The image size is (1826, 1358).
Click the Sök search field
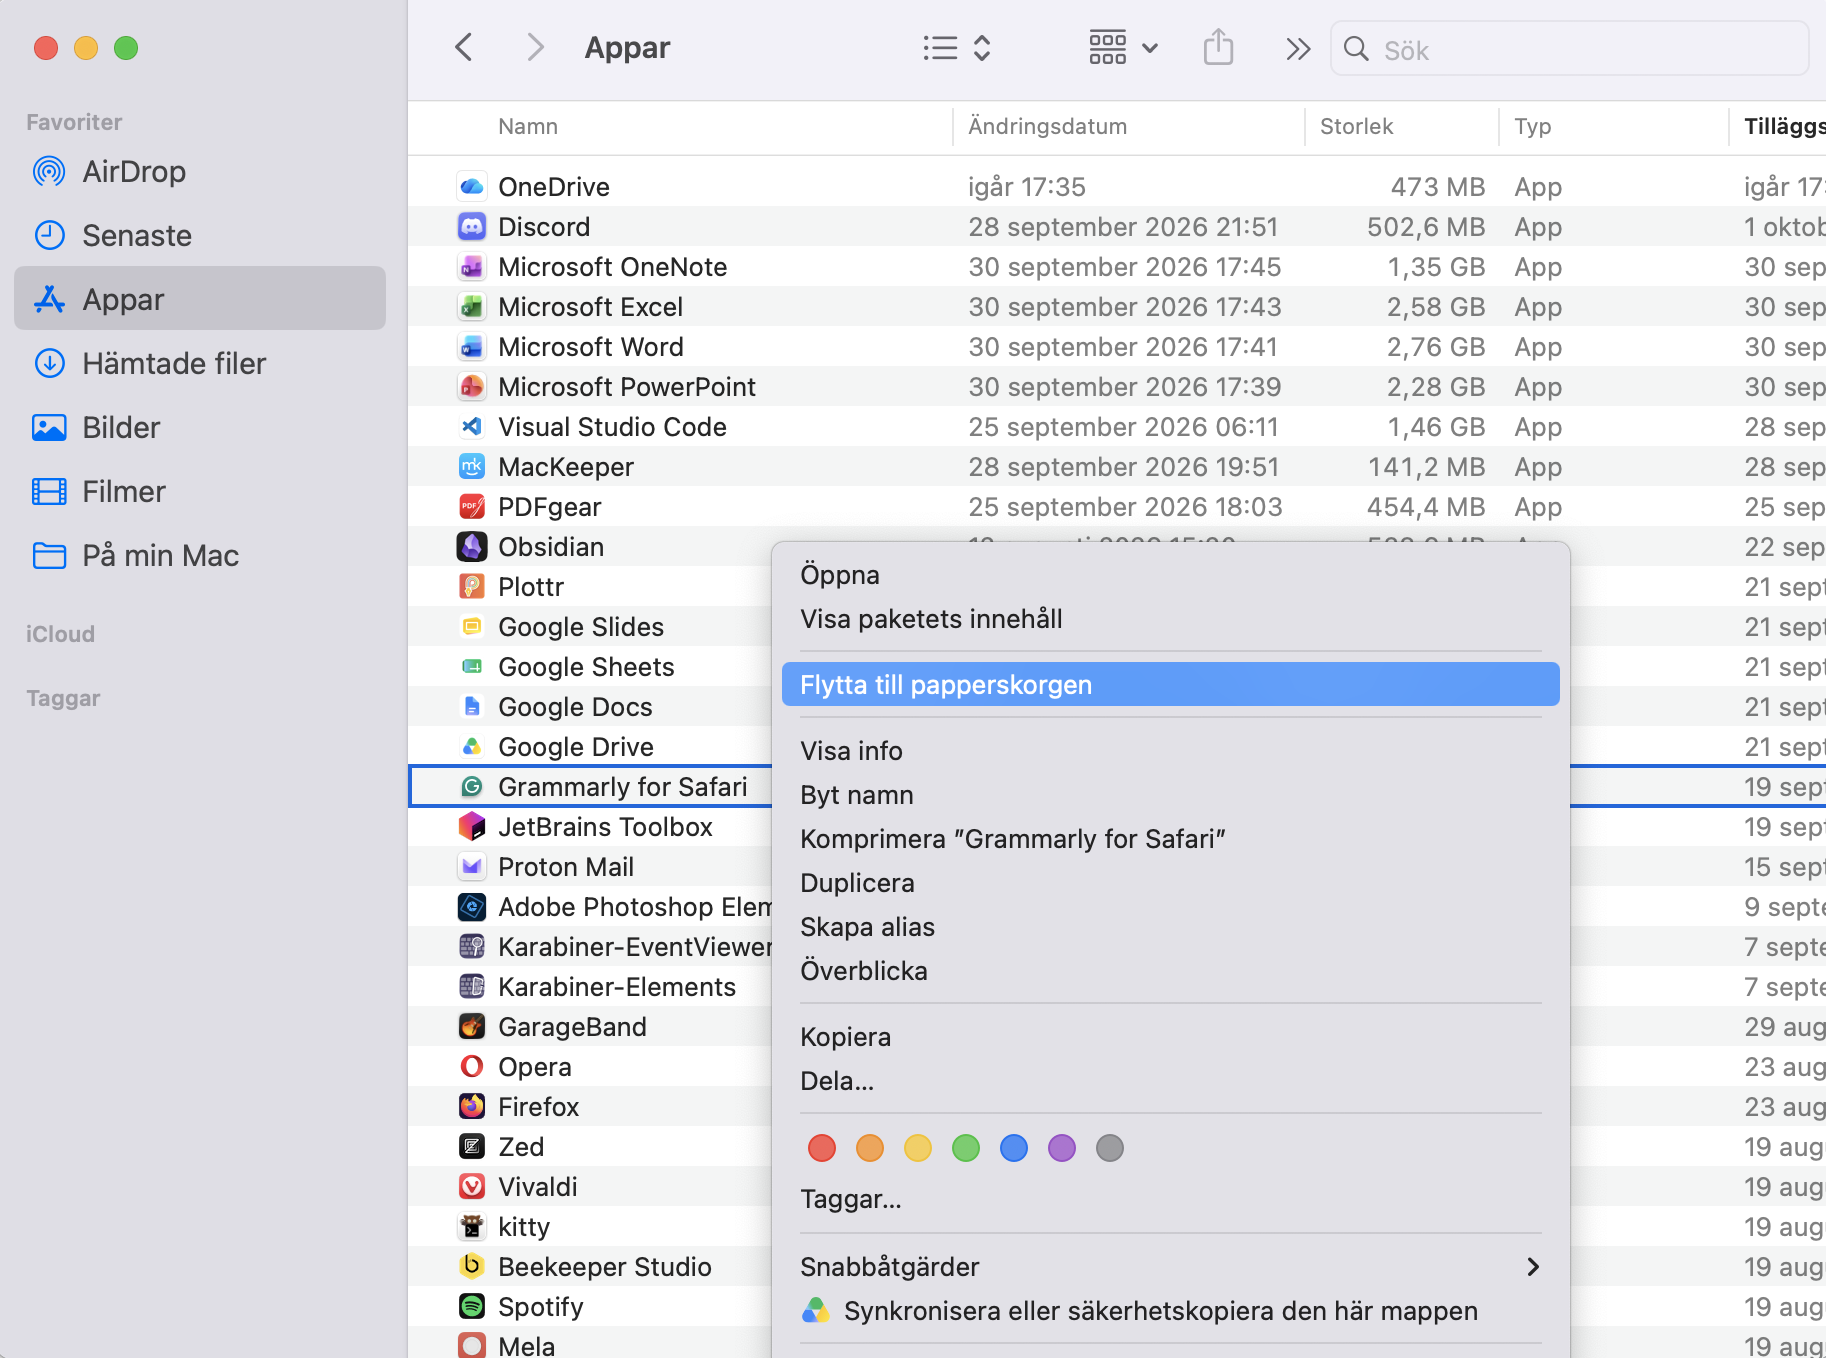(1569, 49)
